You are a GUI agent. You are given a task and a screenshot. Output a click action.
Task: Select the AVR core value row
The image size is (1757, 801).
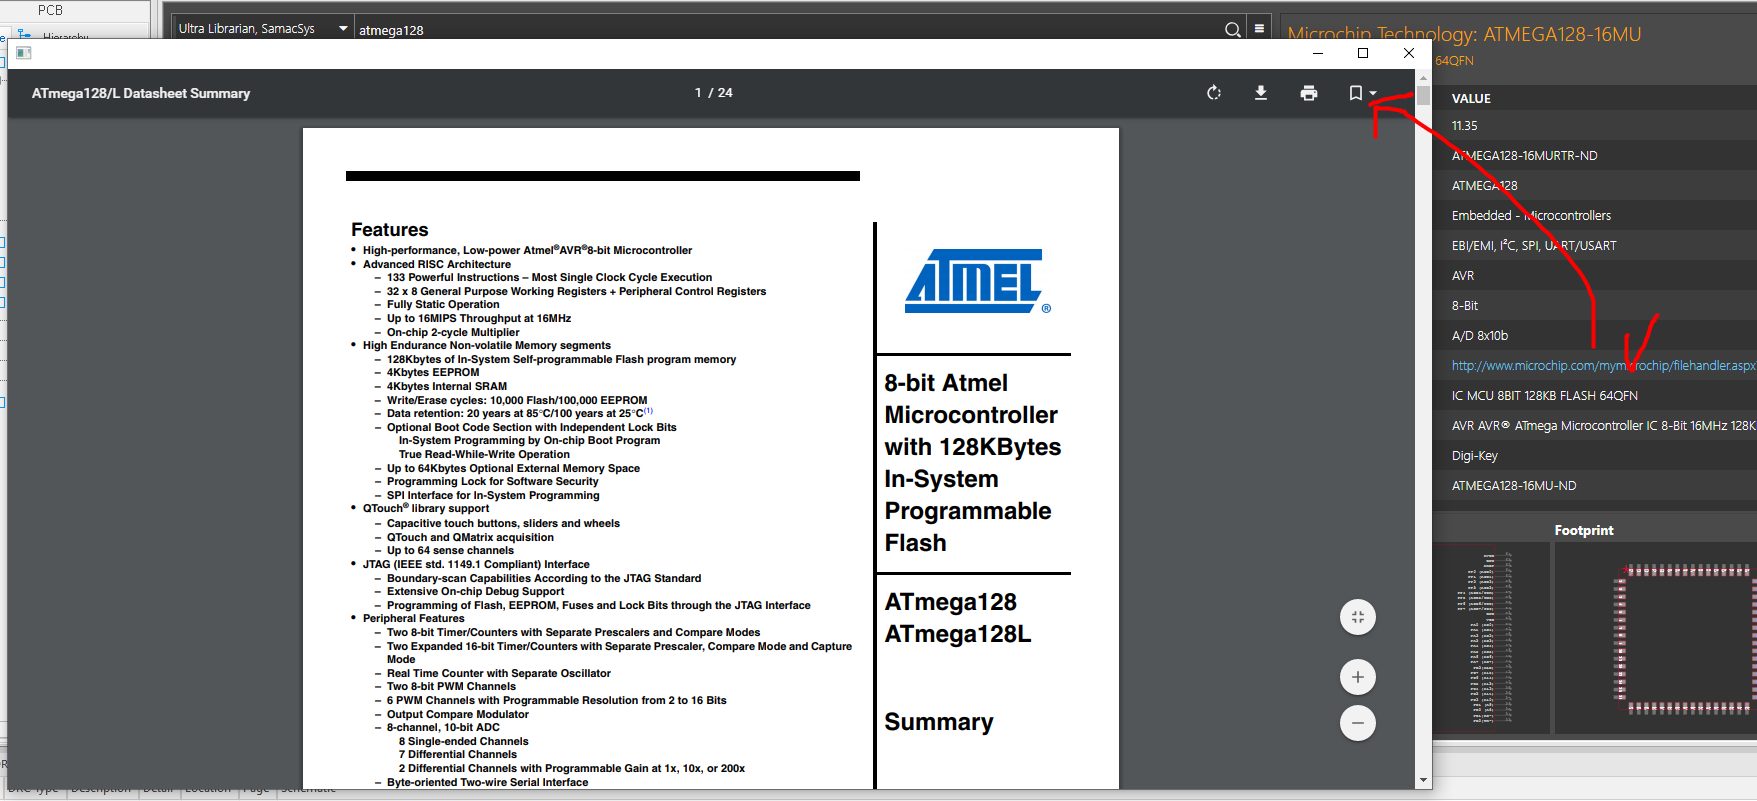pyautogui.click(x=1594, y=276)
